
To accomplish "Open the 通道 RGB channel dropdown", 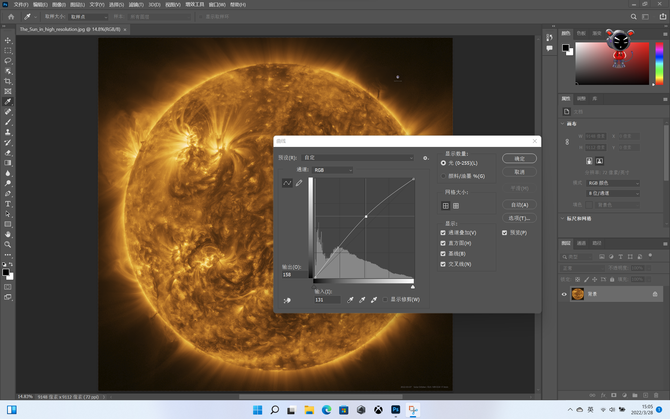I will coord(333,170).
